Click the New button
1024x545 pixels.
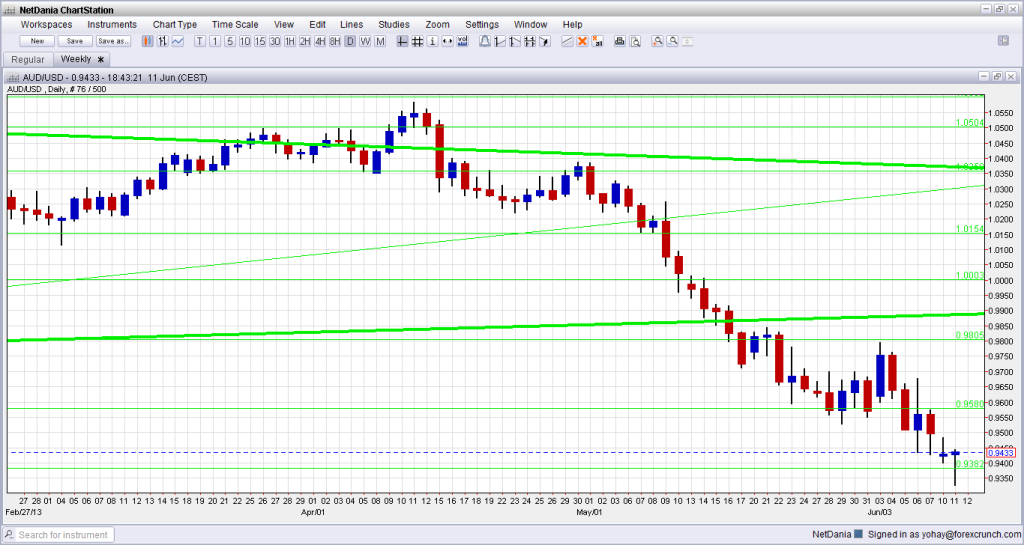[37, 41]
